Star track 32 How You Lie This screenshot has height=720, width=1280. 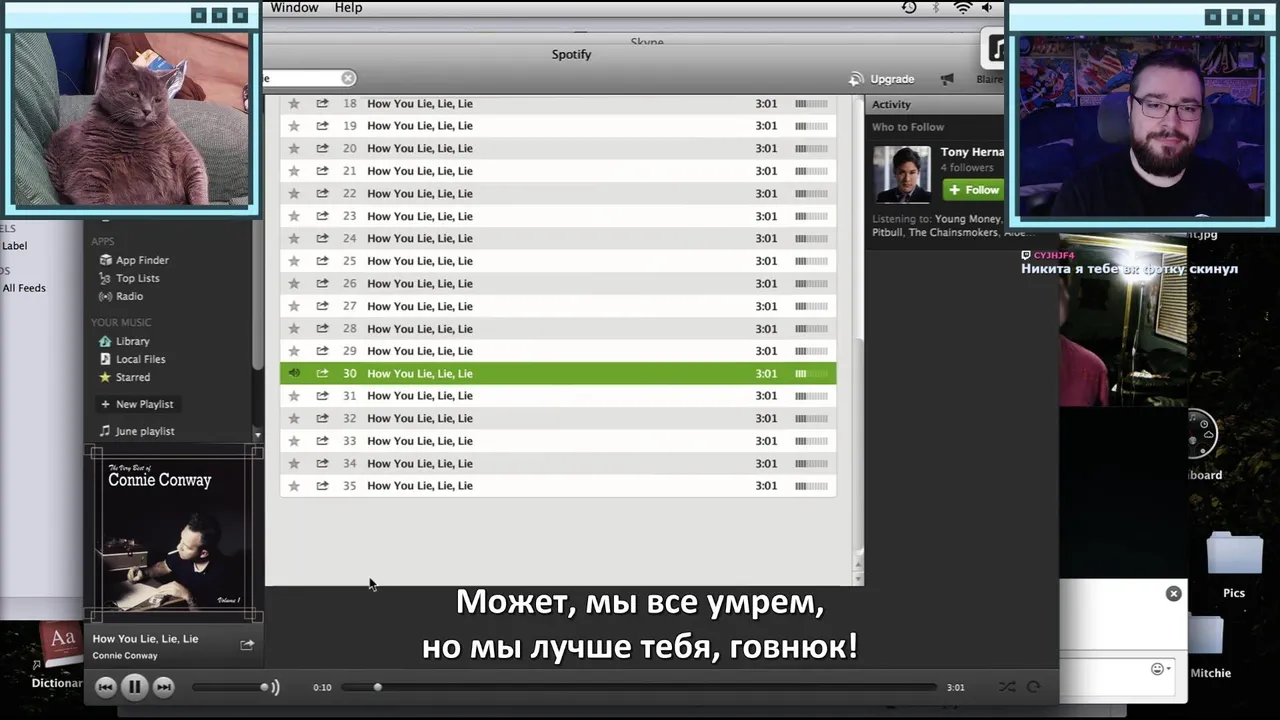click(x=294, y=418)
